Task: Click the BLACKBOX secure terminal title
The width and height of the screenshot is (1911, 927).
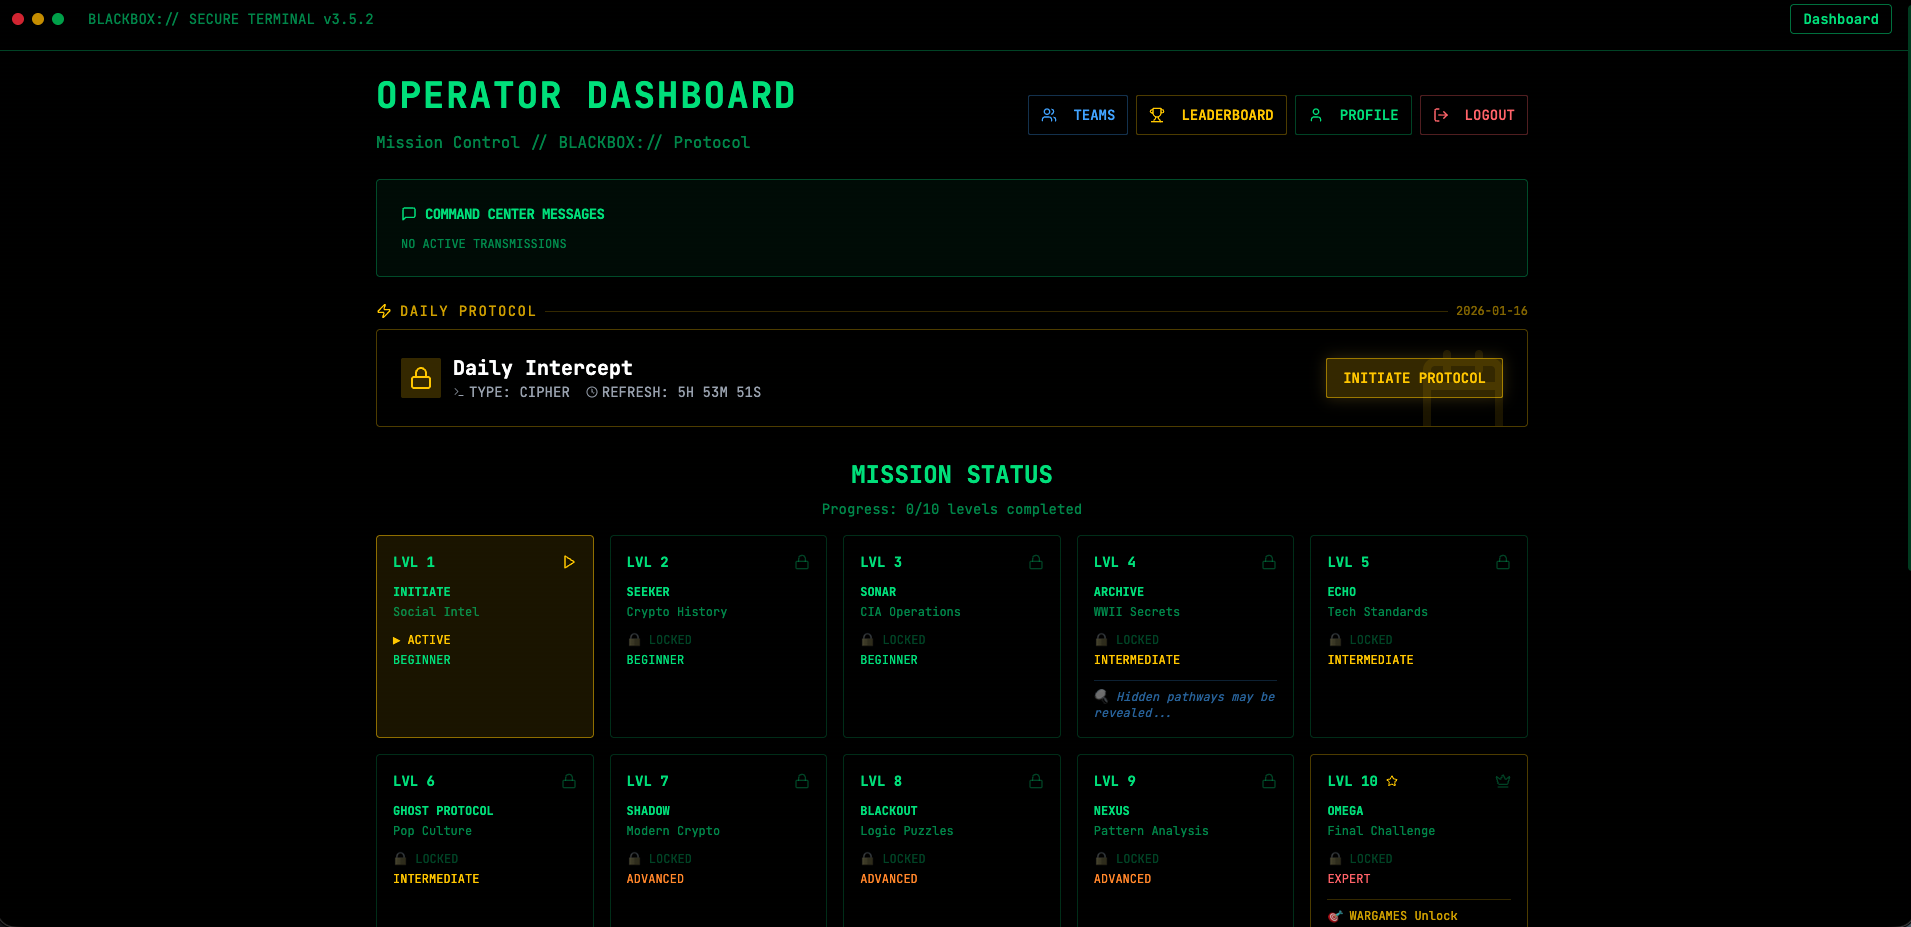Action: click(x=231, y=18)
